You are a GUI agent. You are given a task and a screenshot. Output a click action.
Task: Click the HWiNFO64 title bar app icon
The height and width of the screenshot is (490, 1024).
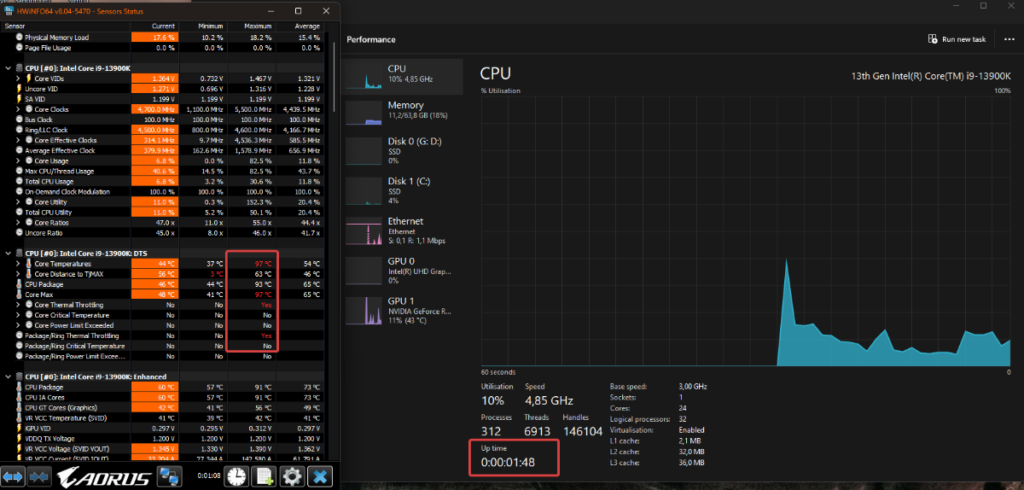[8, 11]
